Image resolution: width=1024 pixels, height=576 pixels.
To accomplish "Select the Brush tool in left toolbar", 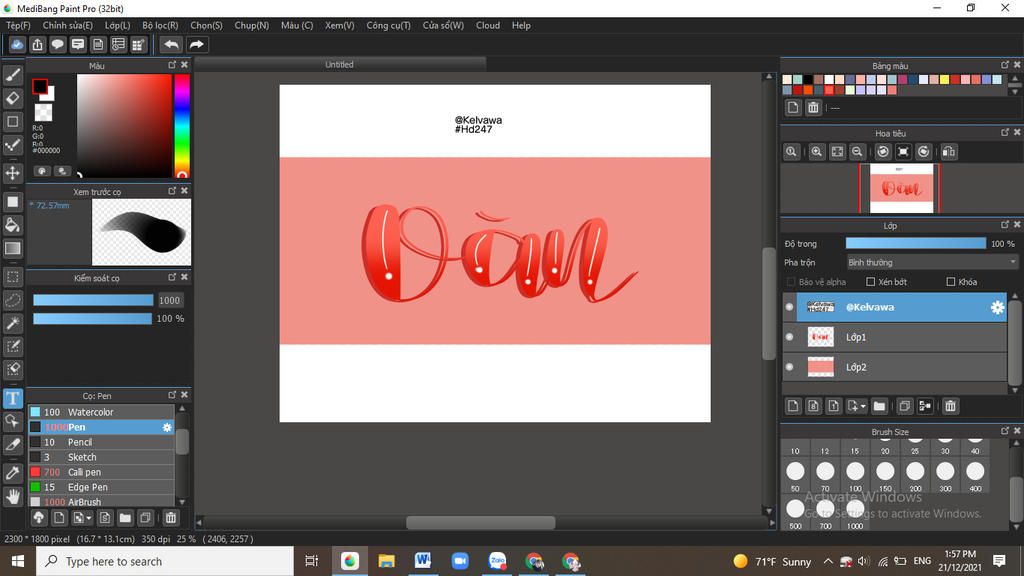I will click(x=12, y=75).
